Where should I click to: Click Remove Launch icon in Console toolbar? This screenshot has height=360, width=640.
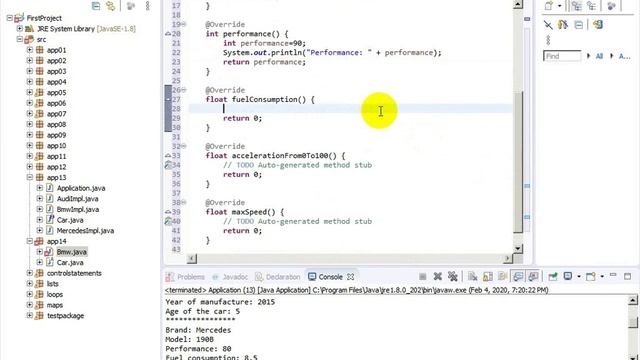(x=438, y=277)
